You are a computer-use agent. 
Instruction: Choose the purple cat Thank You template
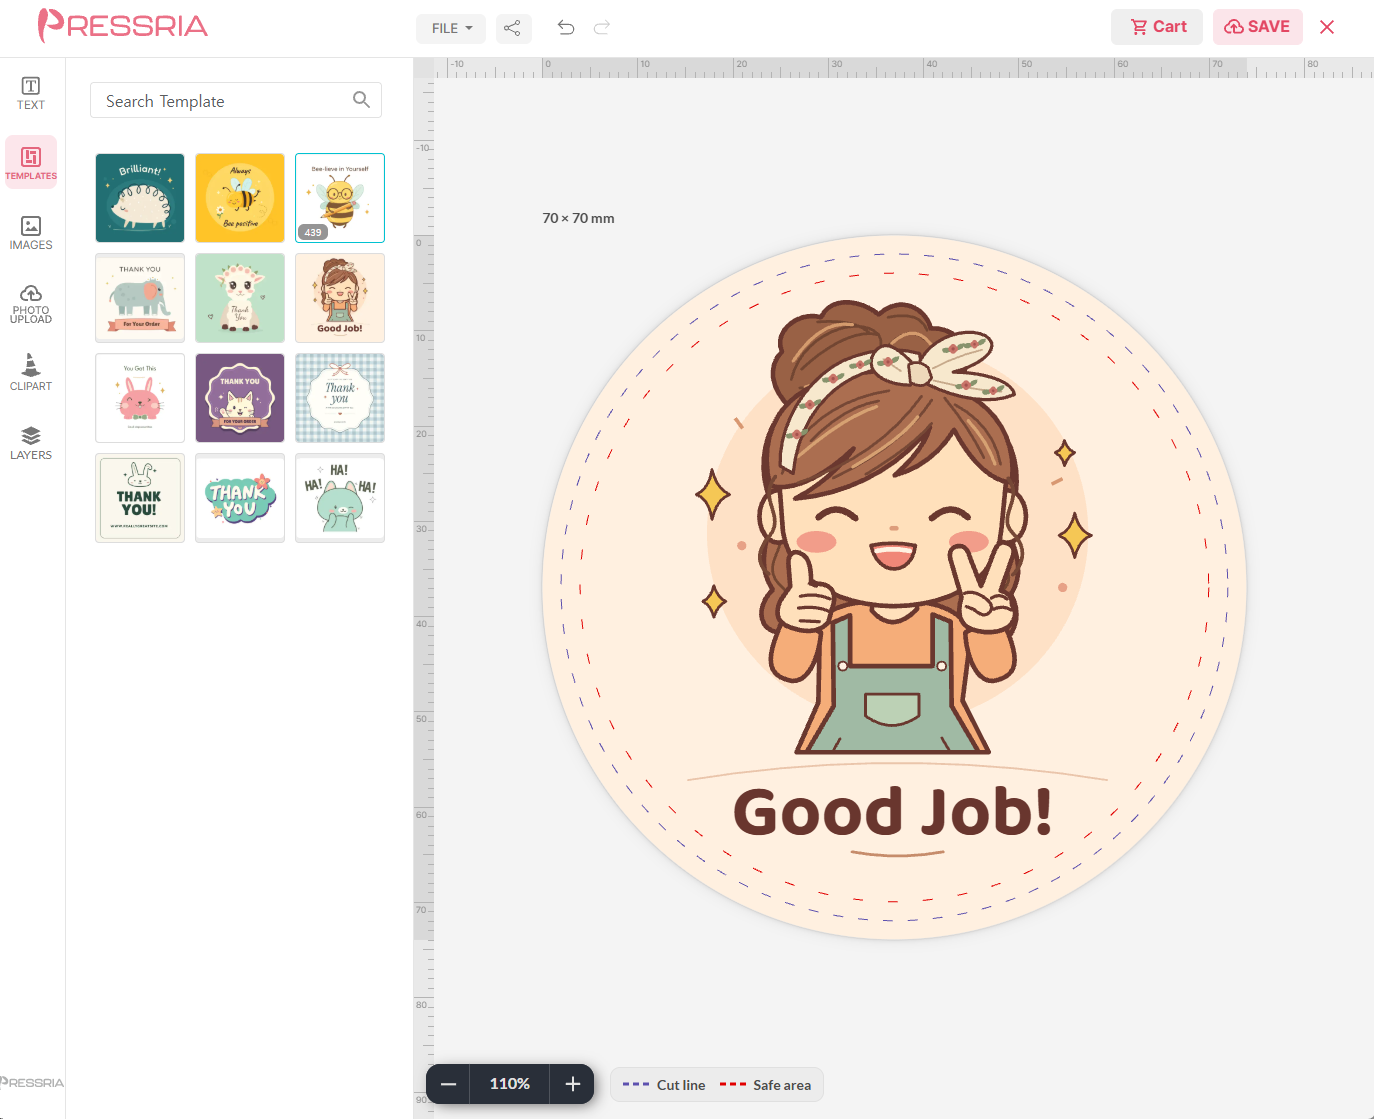(x=240, y=398)
